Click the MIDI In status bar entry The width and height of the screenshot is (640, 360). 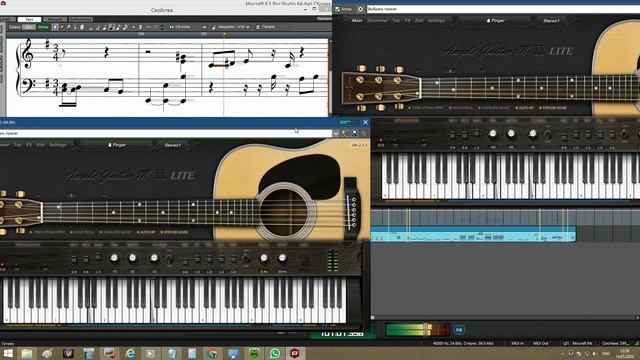point(517,344)
